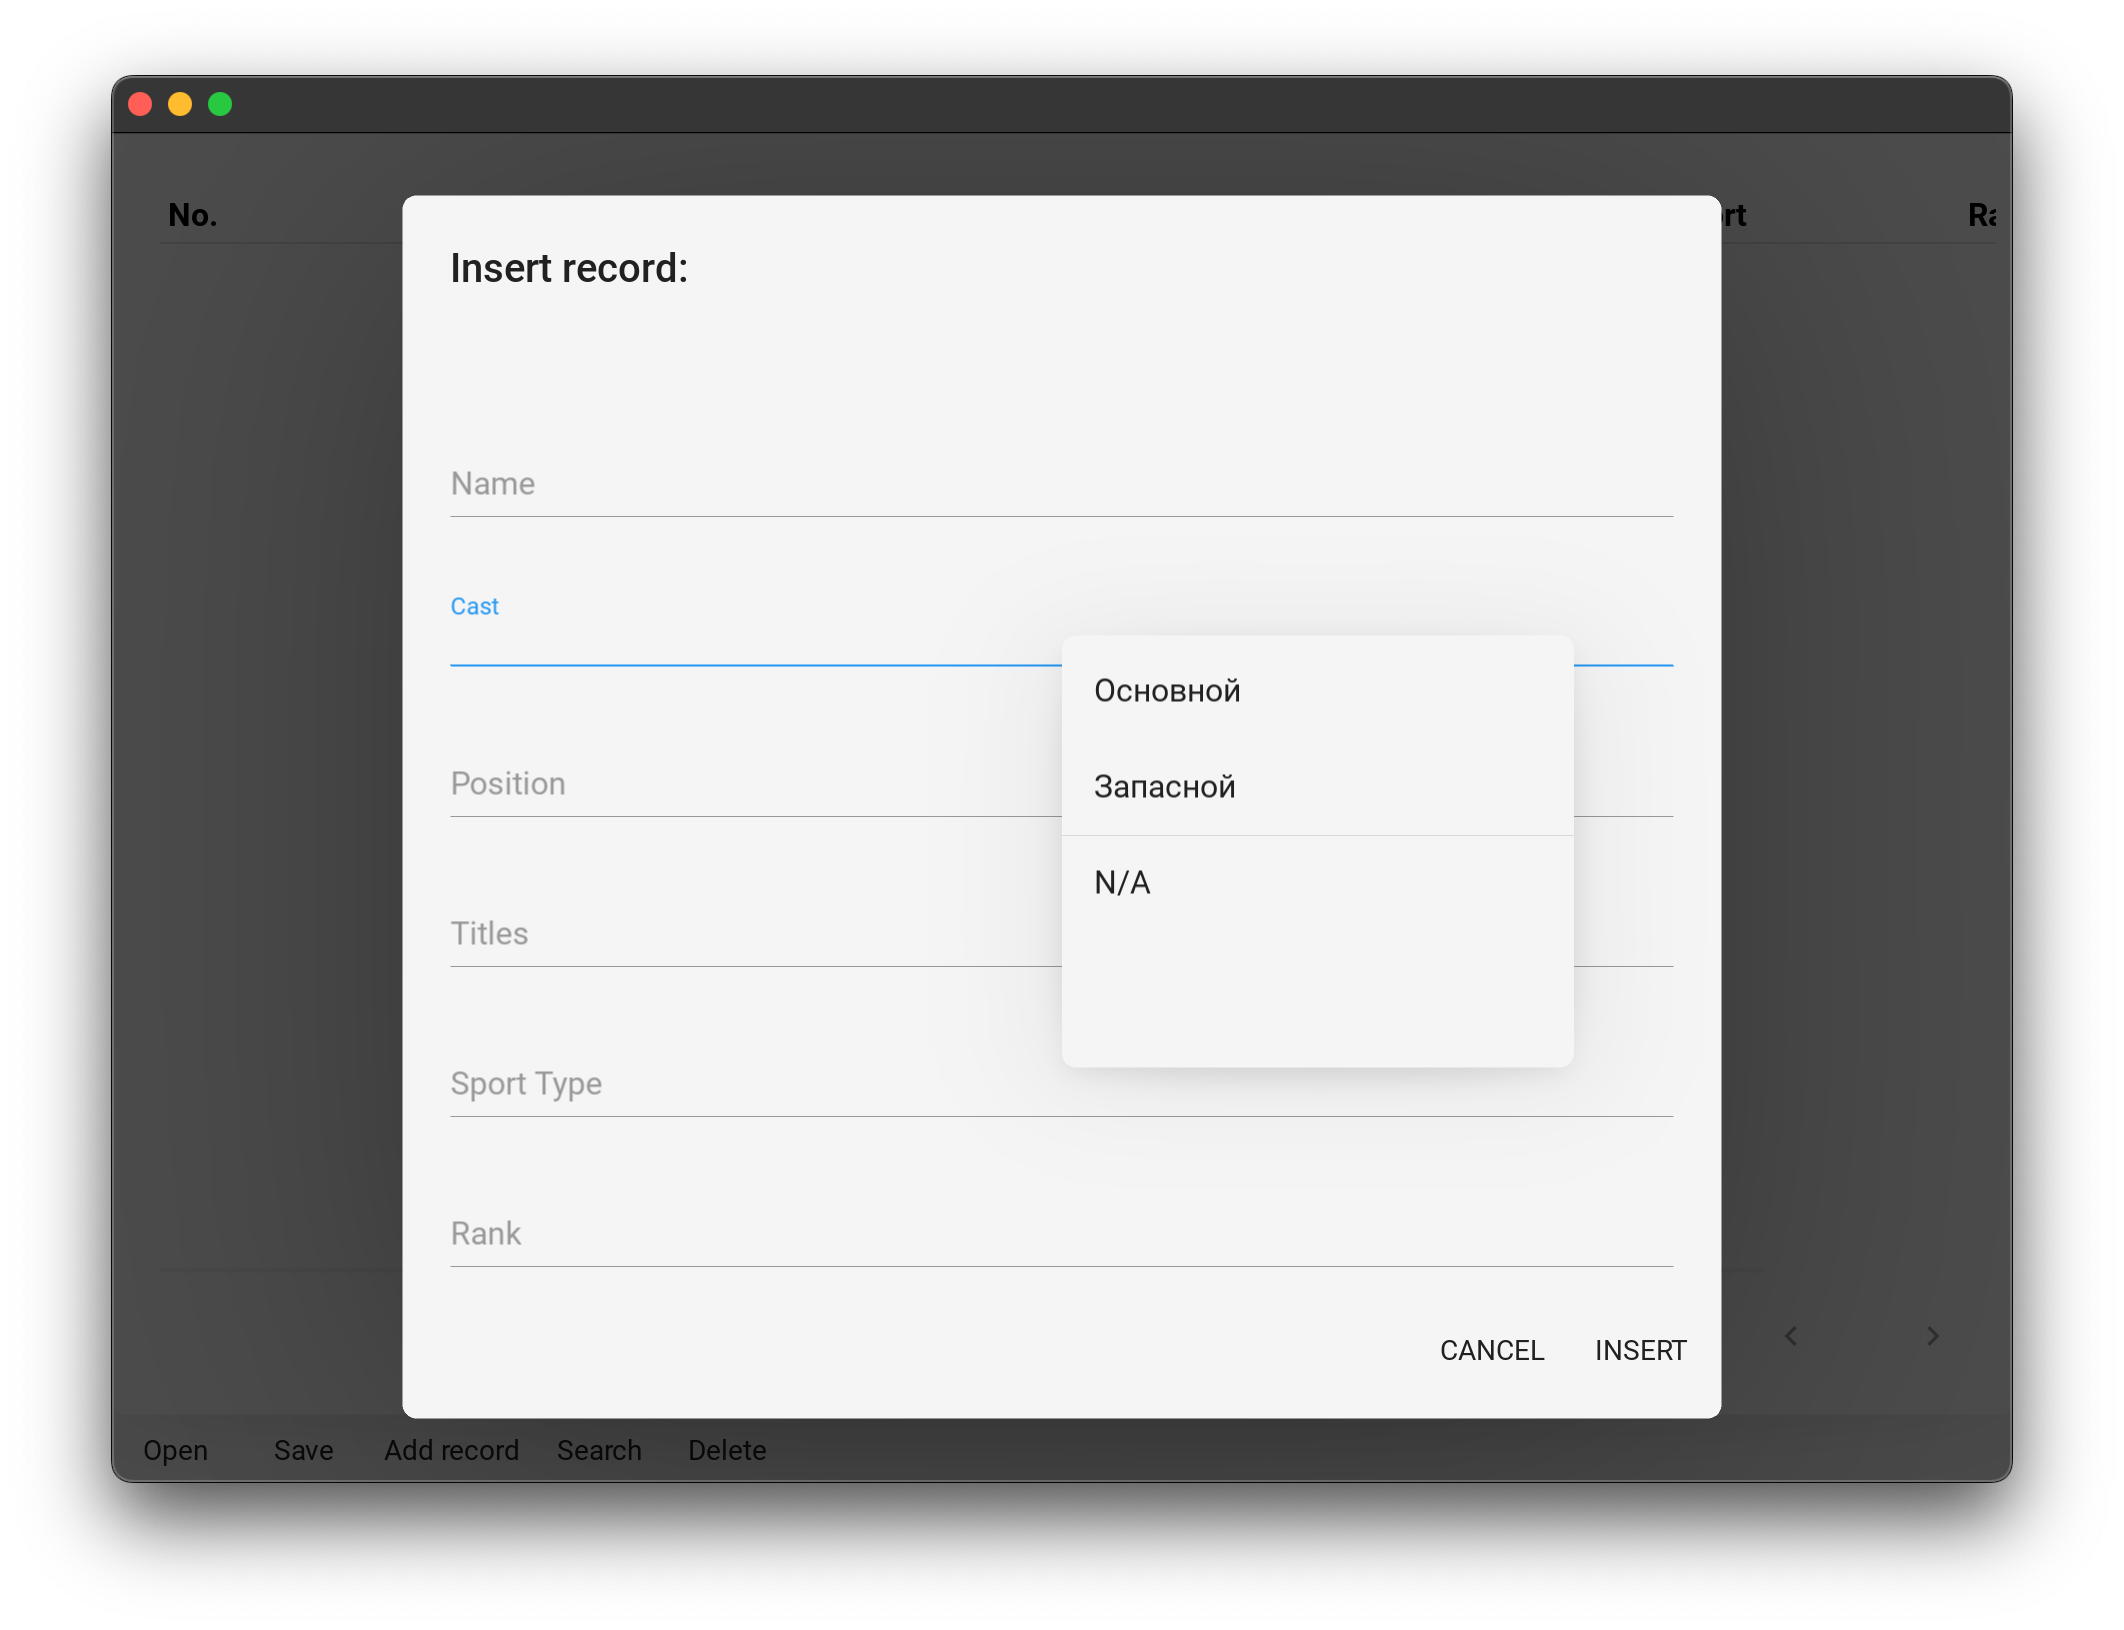Viewport: 2124px width, 1630px height.
Task: Click the previous page chevron arrow
Action: tap(1791, 1336)
